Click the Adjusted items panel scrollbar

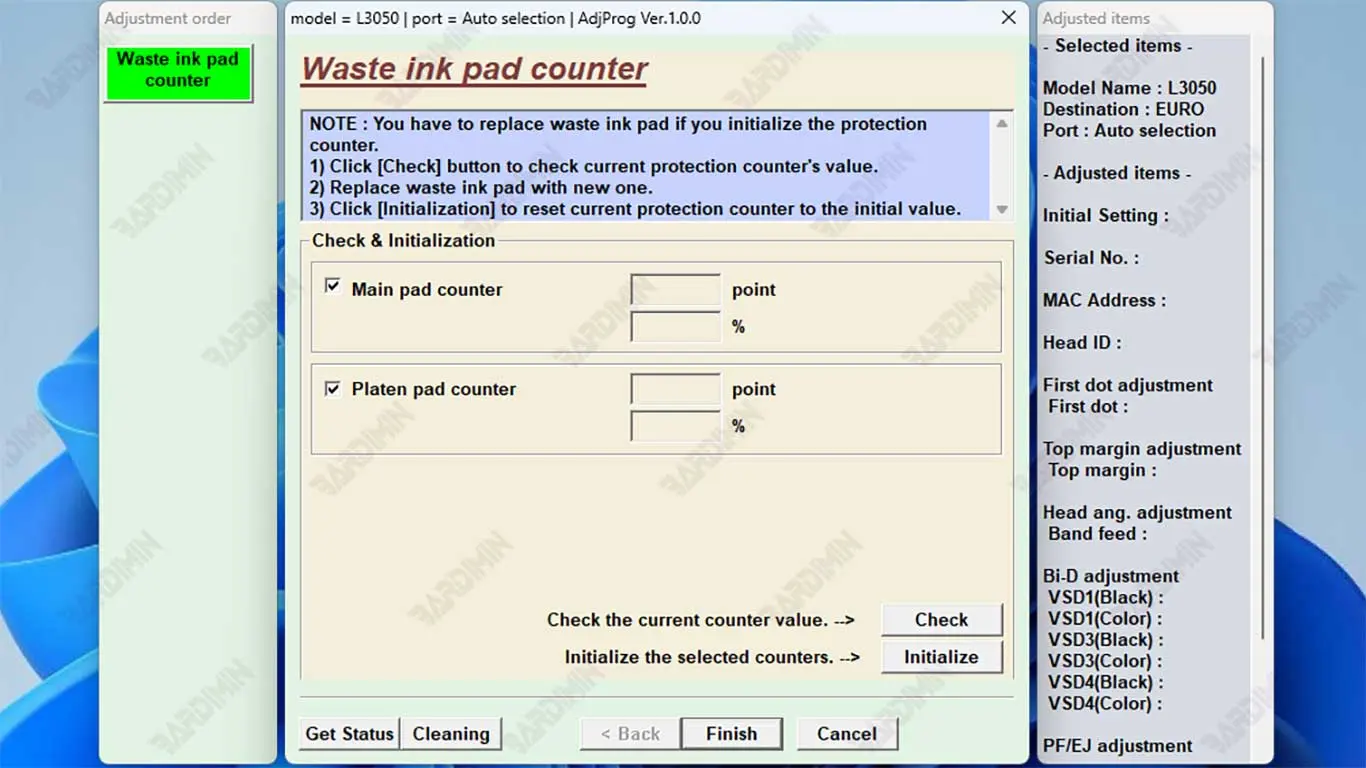tap(1263, 350)
